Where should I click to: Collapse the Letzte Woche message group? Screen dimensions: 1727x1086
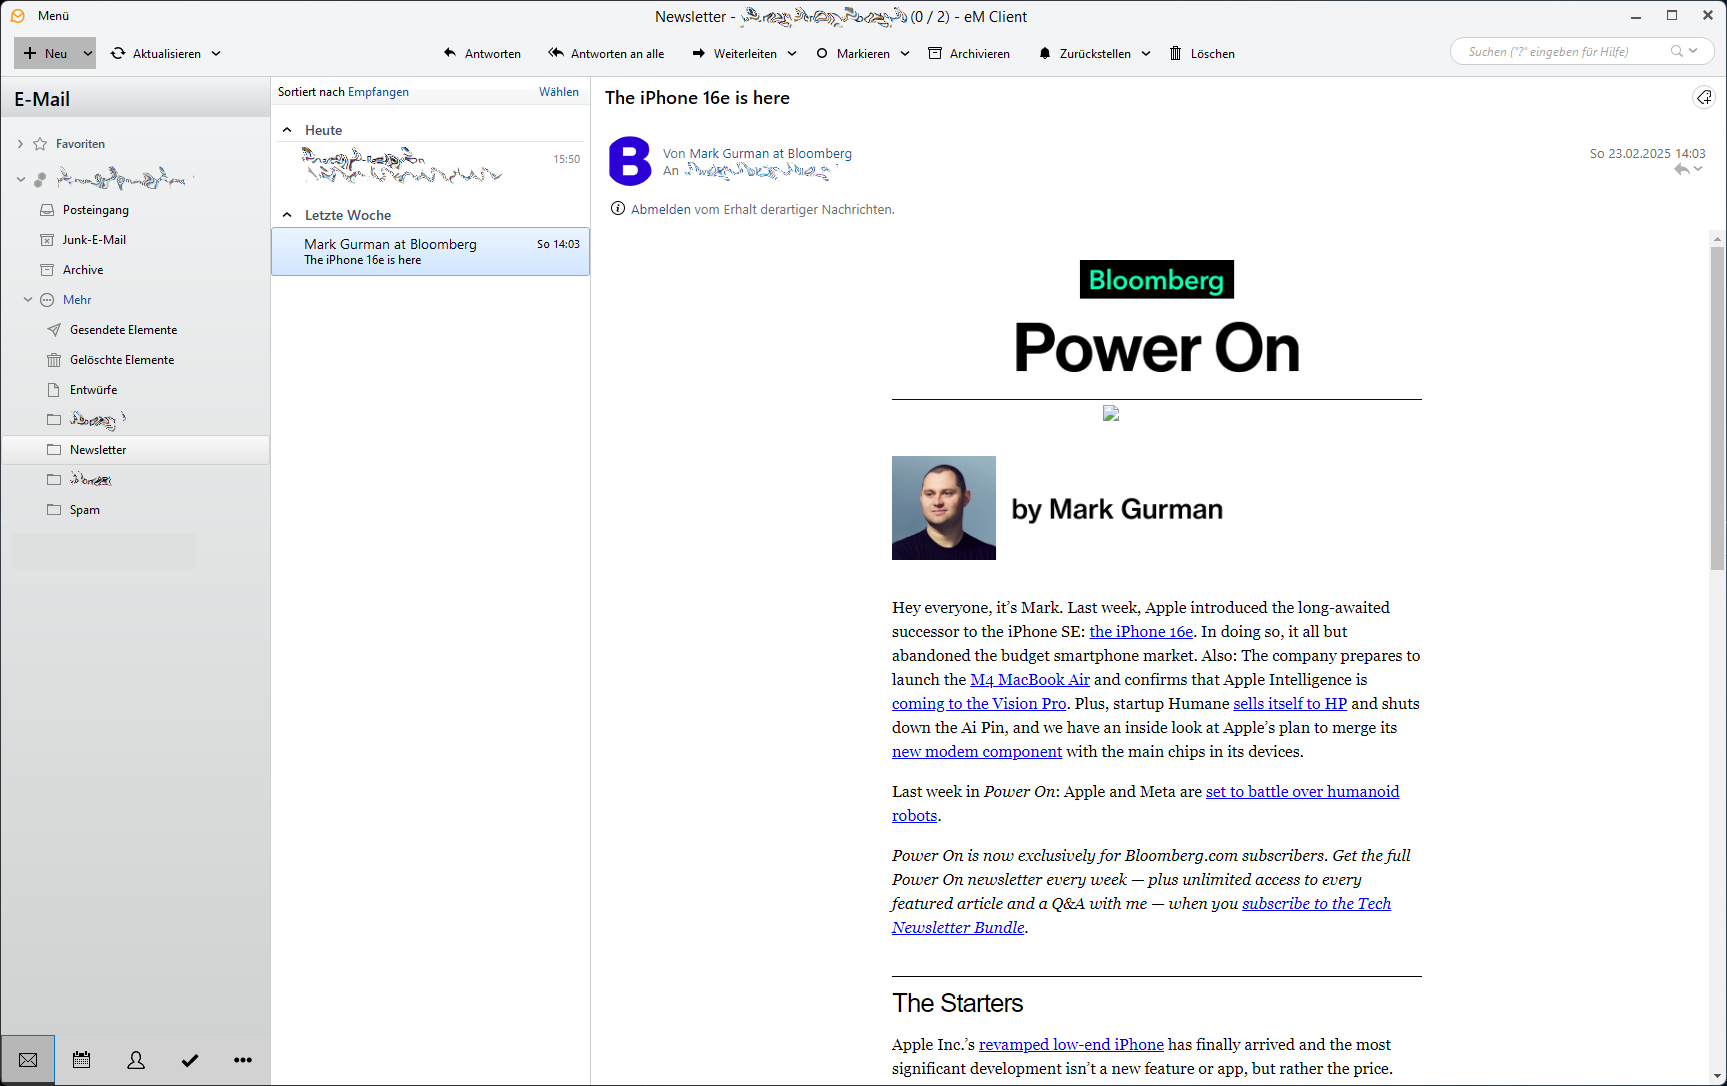click(288, 215)
